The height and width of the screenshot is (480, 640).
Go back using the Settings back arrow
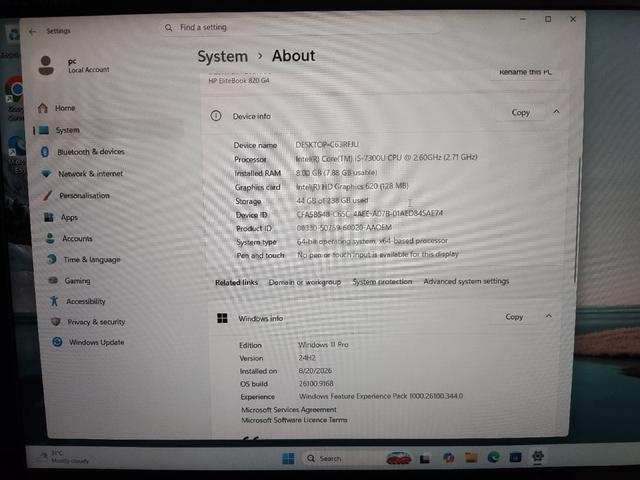click(x=33, y=31)
